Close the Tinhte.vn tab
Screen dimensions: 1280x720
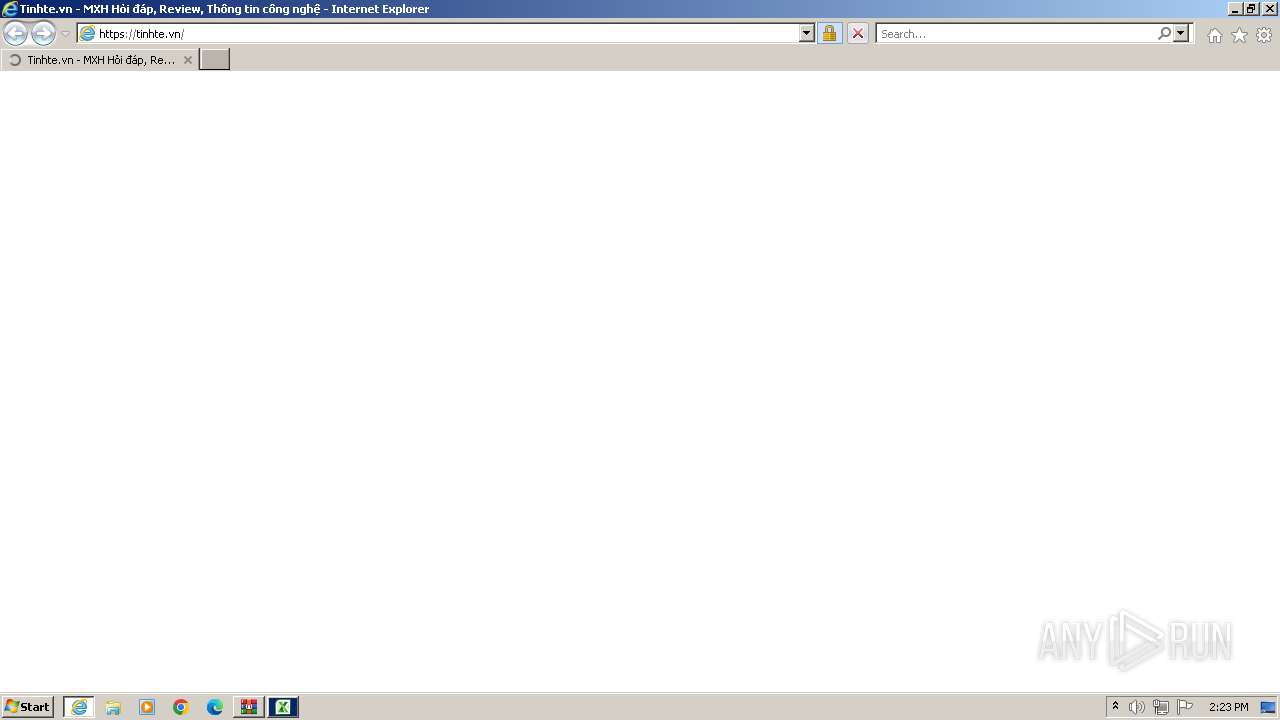coord(187,60)
